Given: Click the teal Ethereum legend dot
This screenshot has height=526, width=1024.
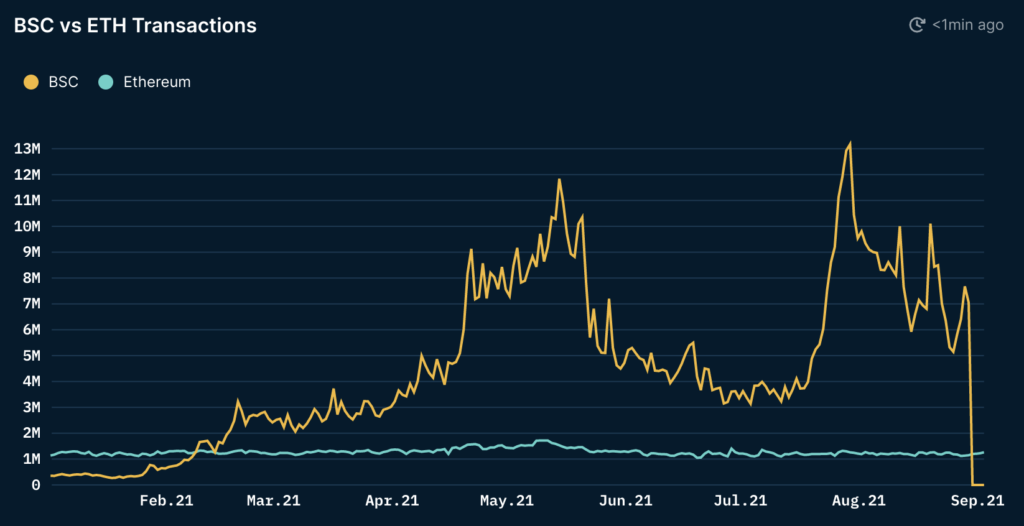Looking at the screenshot, I should point(106,82).
